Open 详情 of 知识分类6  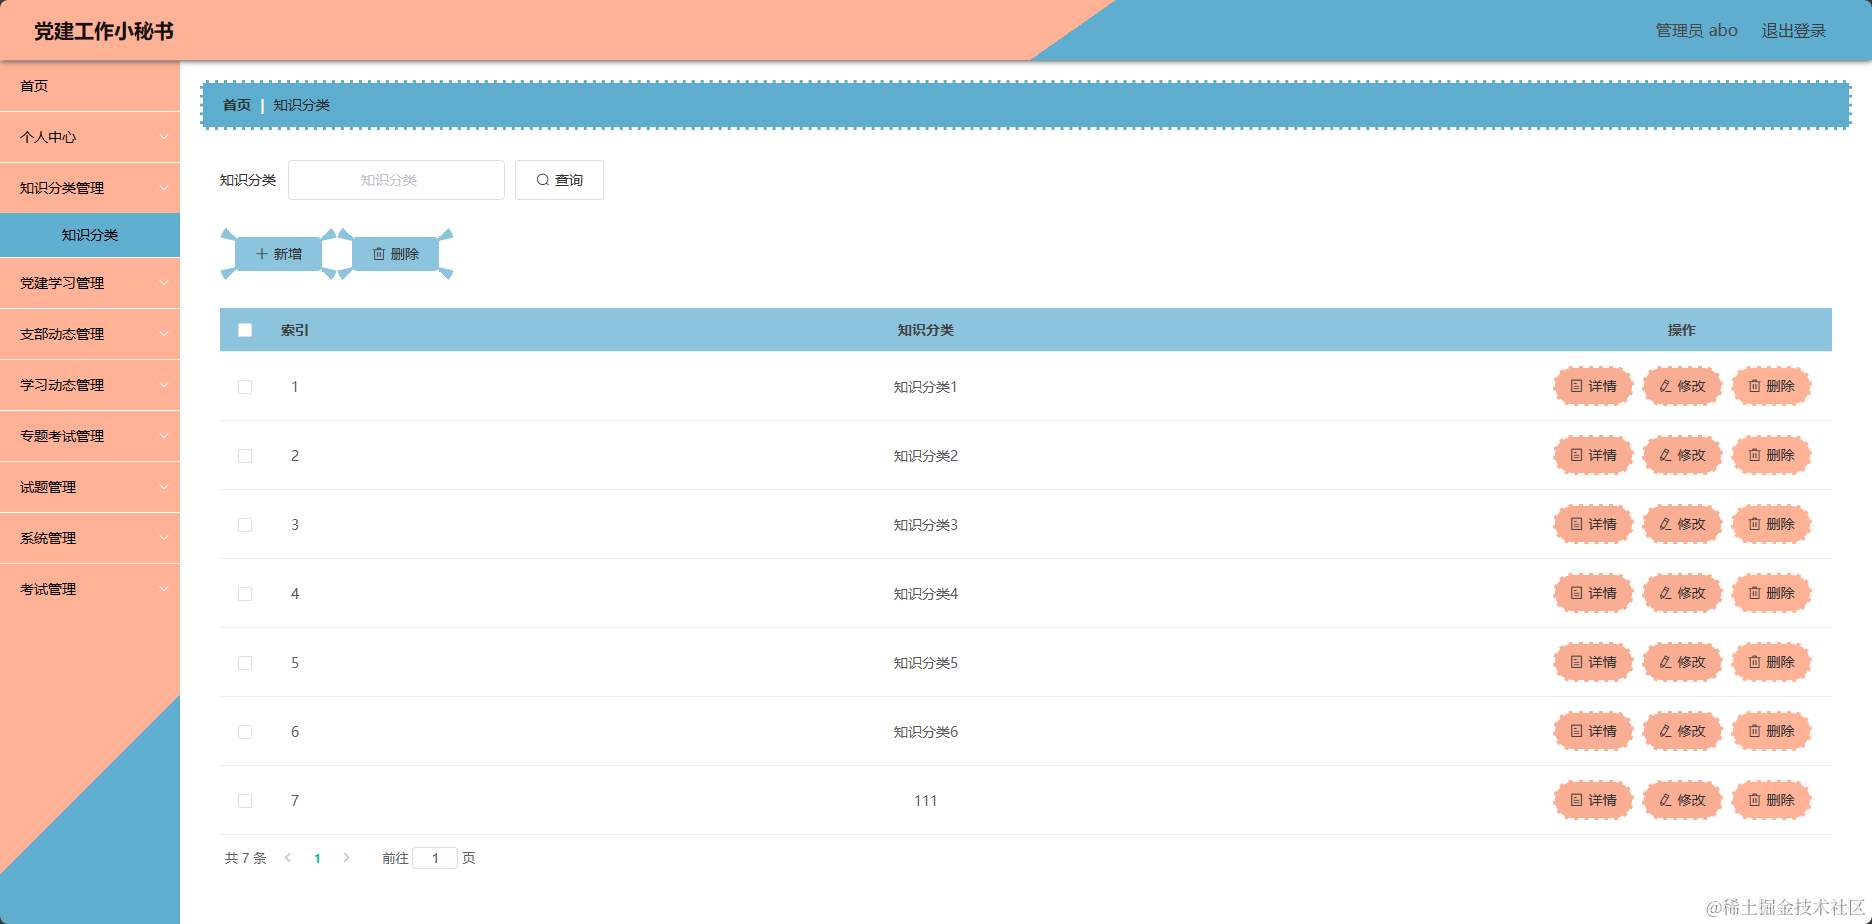[x=1593, y=731]
